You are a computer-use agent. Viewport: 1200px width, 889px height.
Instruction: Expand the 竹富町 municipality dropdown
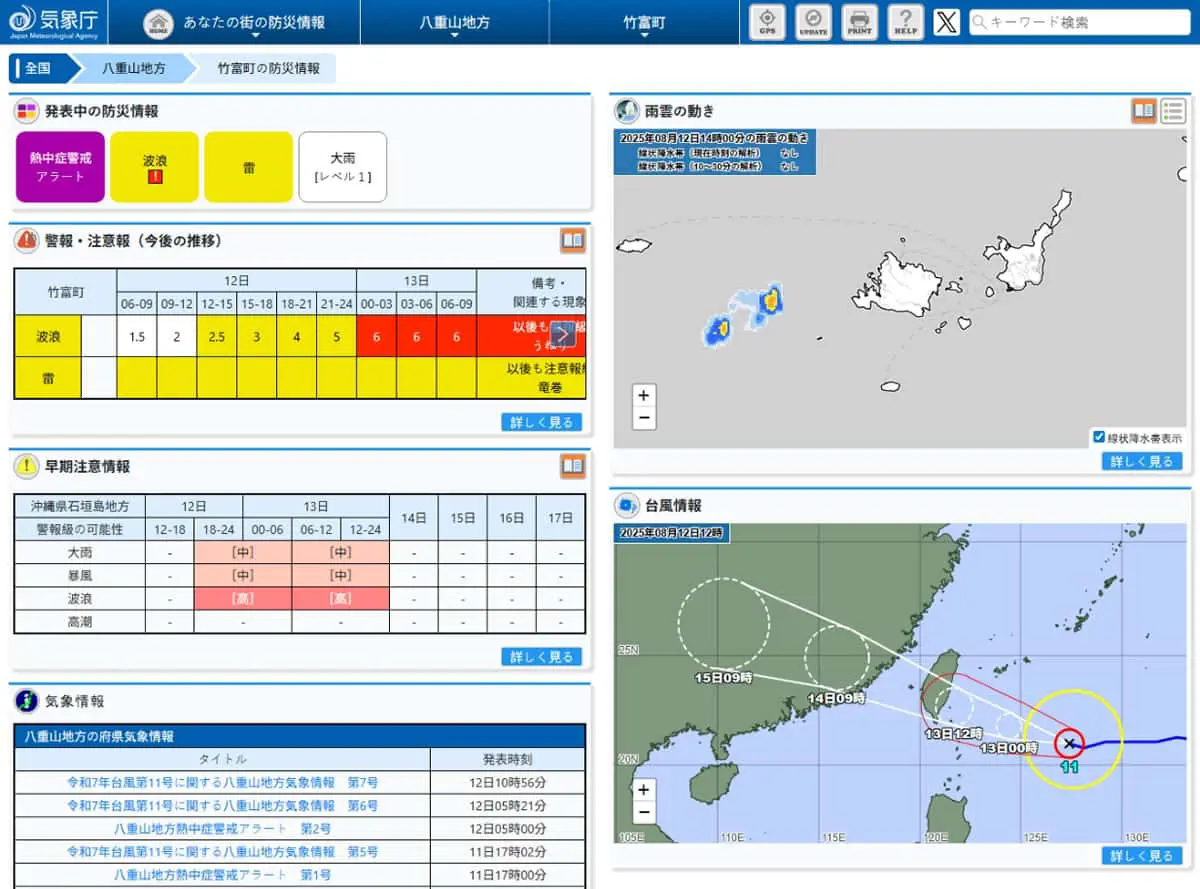click(x=644, y=22)
